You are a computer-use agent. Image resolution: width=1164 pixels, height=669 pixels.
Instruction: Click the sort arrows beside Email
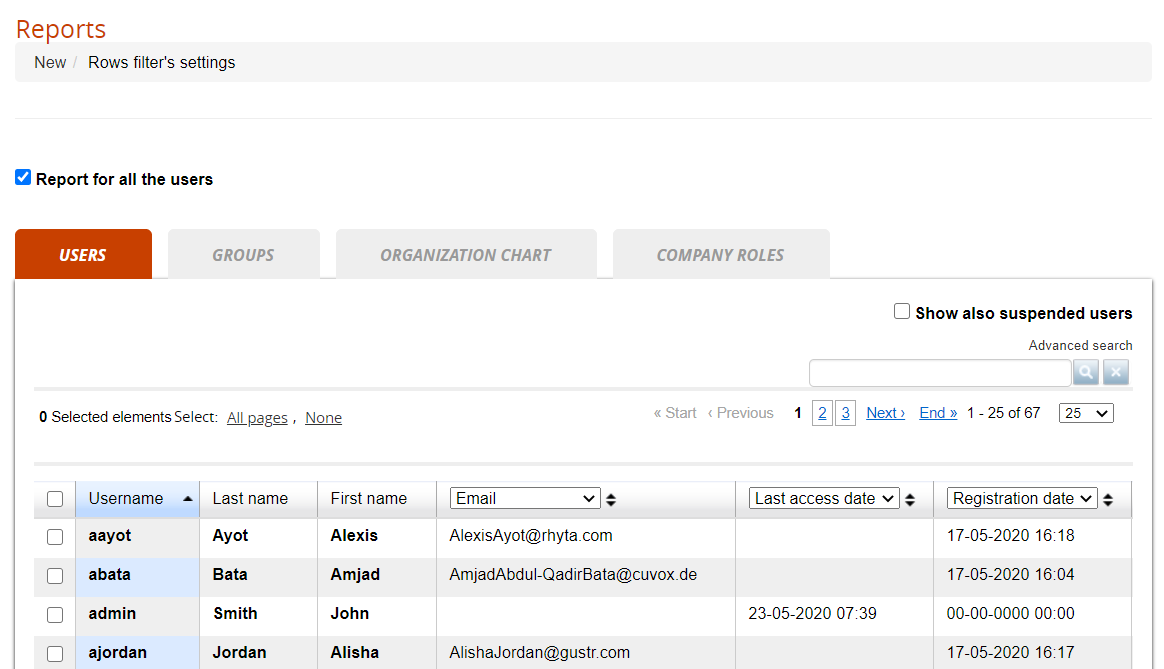pos(611,499)
